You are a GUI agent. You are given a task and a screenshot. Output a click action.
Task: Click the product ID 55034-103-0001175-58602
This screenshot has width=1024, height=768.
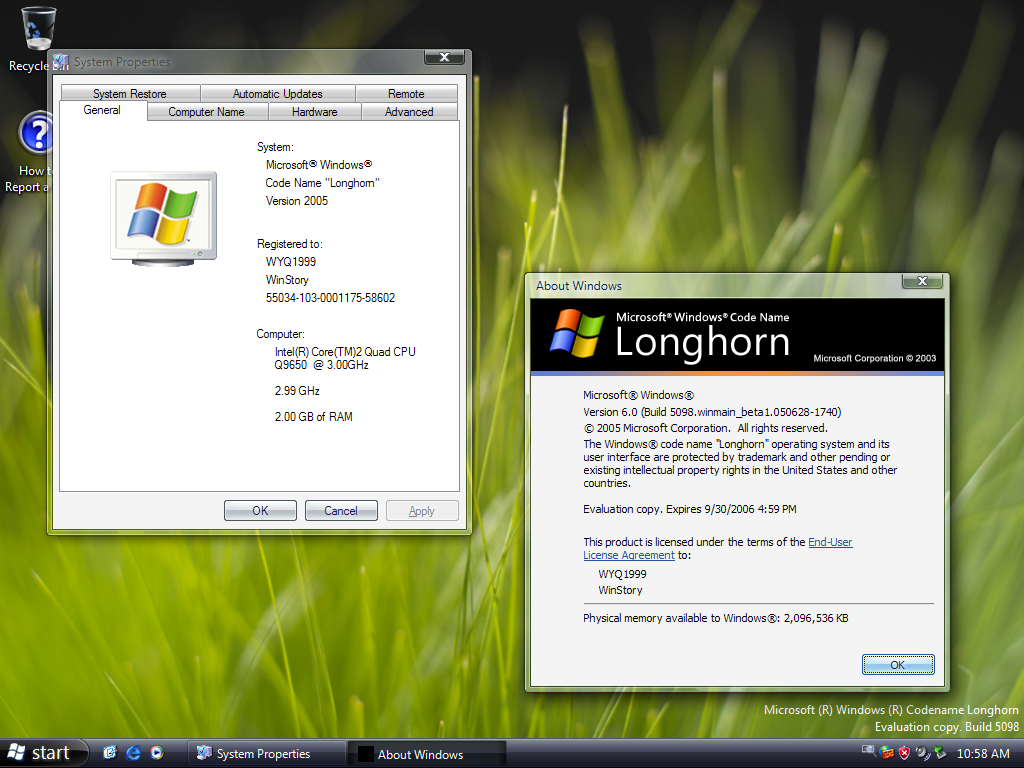coord(330,298)
